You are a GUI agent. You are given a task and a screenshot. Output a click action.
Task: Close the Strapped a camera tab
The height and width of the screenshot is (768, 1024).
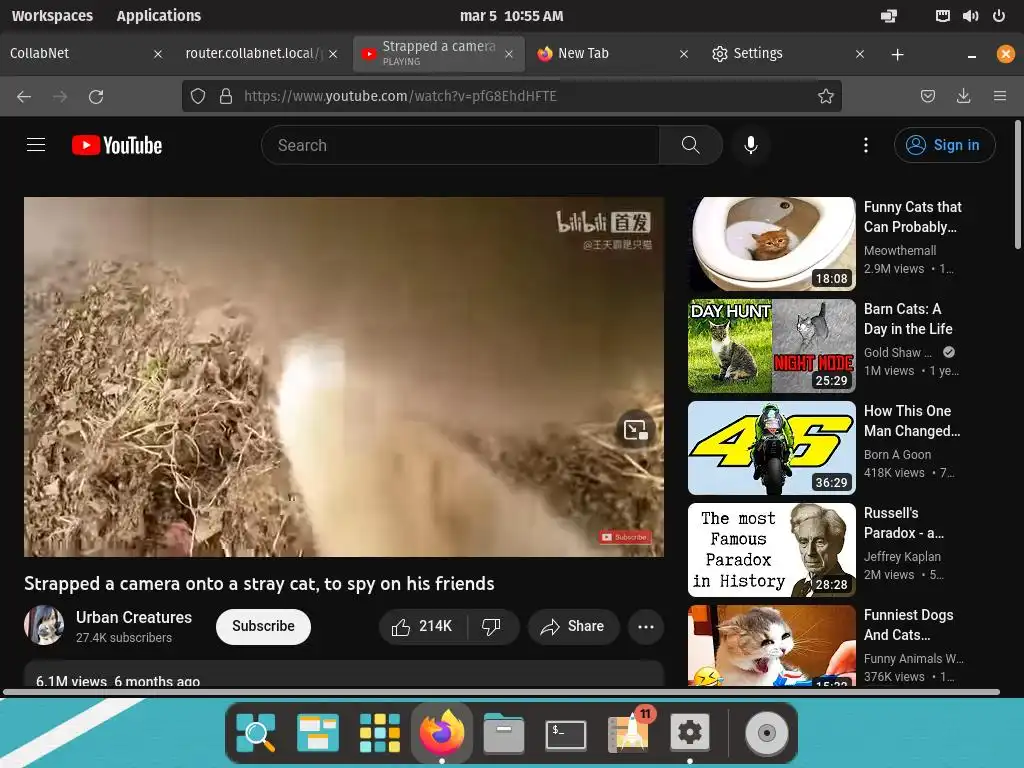pos(509,54)
